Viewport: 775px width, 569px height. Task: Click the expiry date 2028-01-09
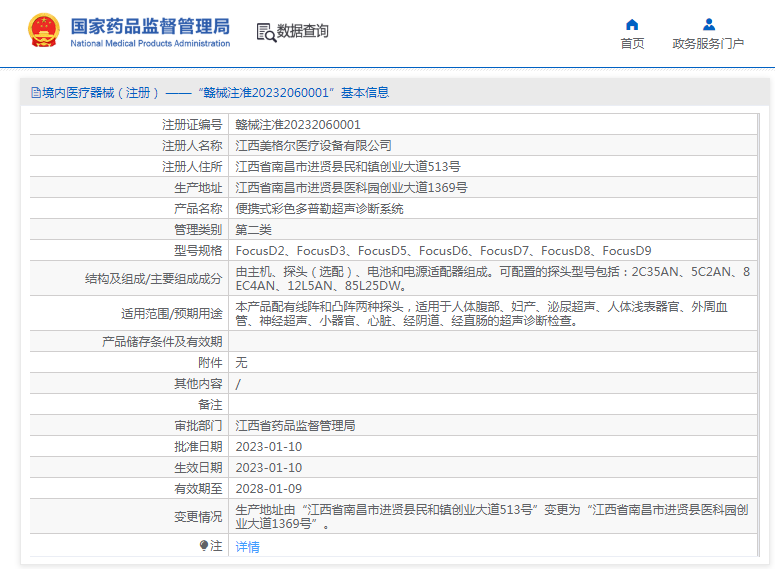268,489
